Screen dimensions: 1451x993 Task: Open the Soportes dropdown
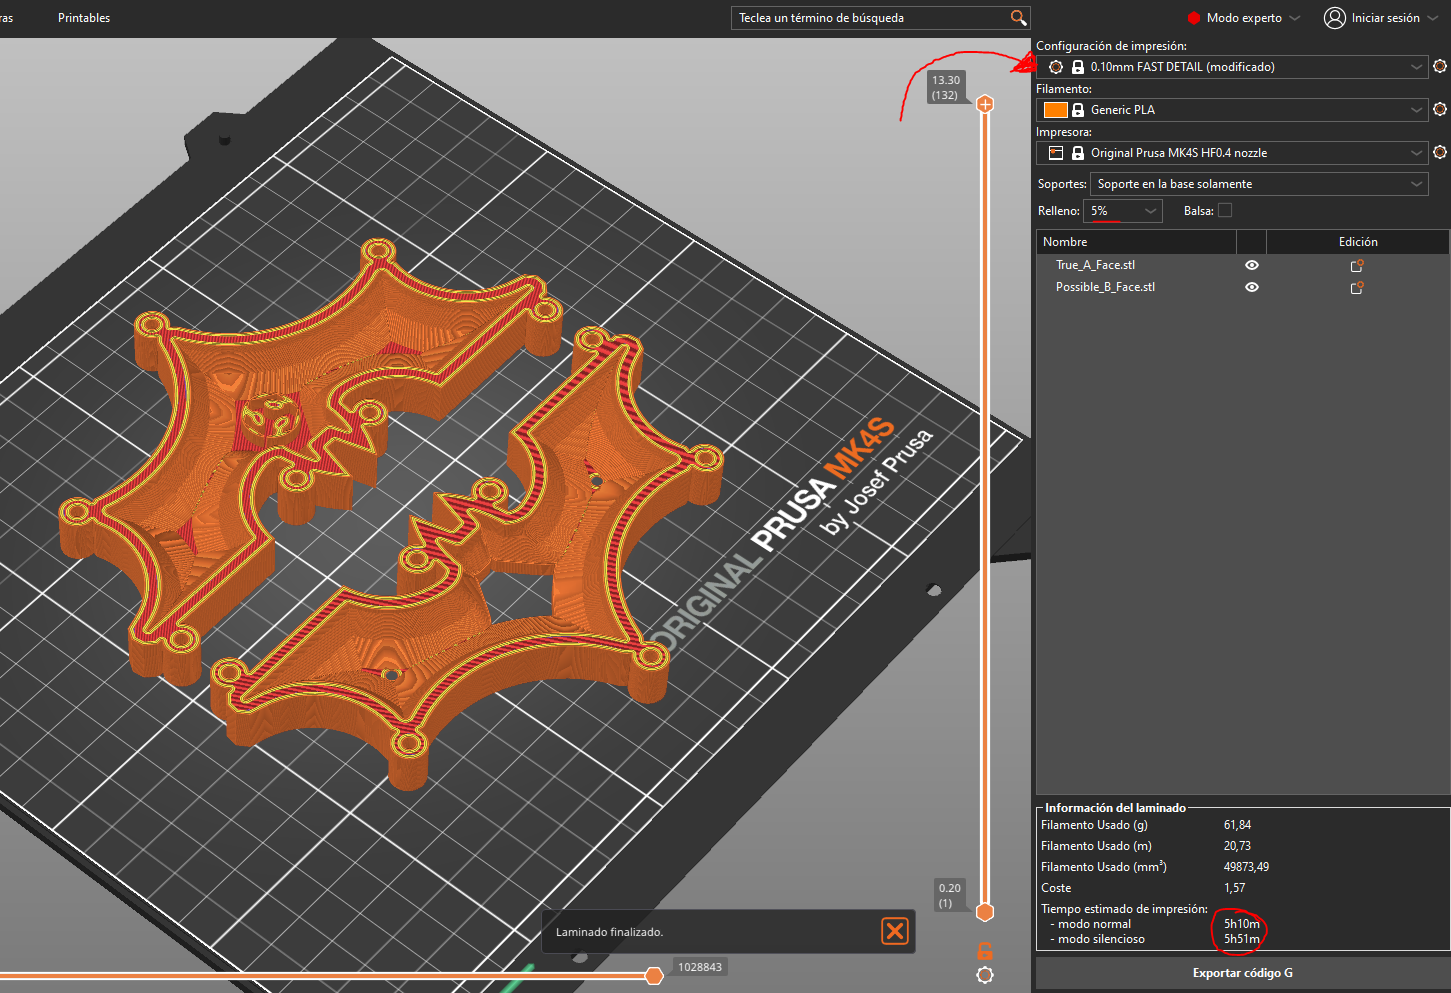pos(1259,184)
